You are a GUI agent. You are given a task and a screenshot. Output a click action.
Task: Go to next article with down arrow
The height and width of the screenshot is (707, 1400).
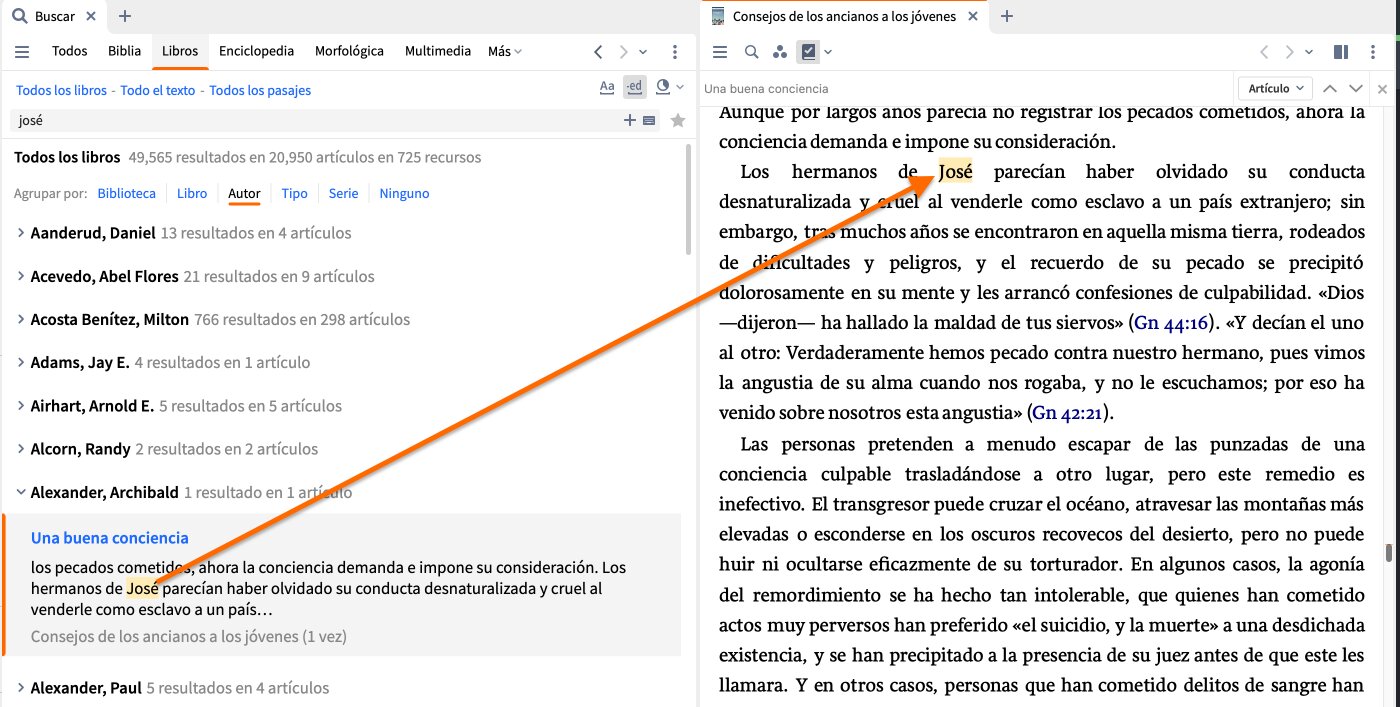1356,88
